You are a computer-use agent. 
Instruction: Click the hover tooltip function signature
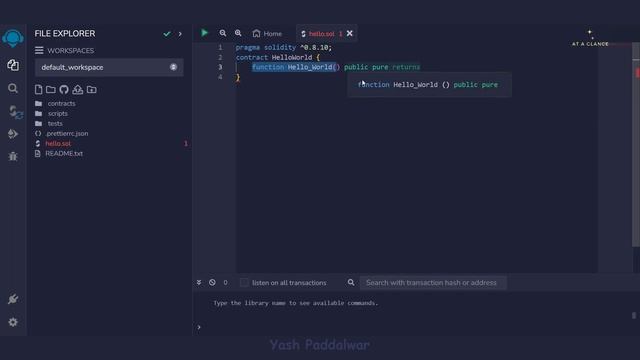(x=428, y=85)
